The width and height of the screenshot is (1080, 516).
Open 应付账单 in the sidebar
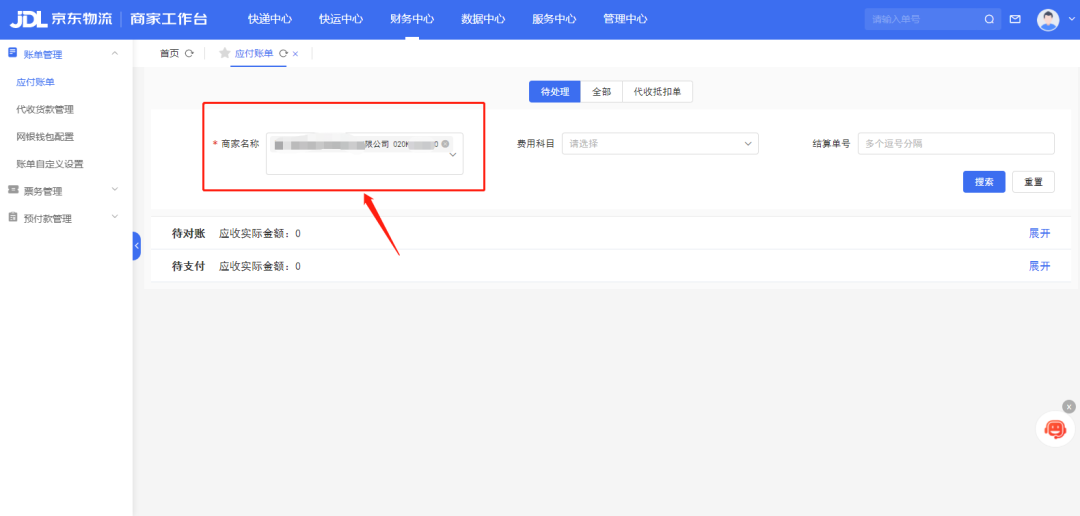tap(35, 82)
